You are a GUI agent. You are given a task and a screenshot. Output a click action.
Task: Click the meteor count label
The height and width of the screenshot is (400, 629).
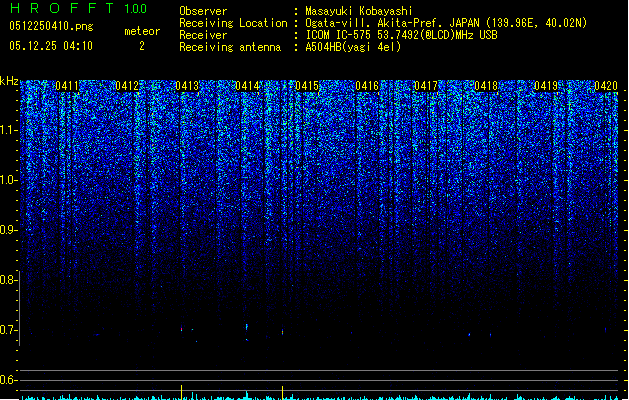[x=142, y=31]
